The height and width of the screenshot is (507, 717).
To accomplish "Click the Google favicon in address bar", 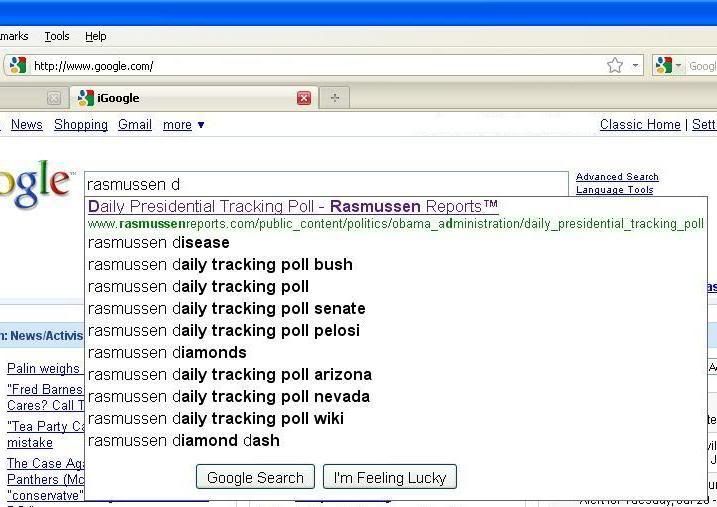I will click(x=18, y=65).
